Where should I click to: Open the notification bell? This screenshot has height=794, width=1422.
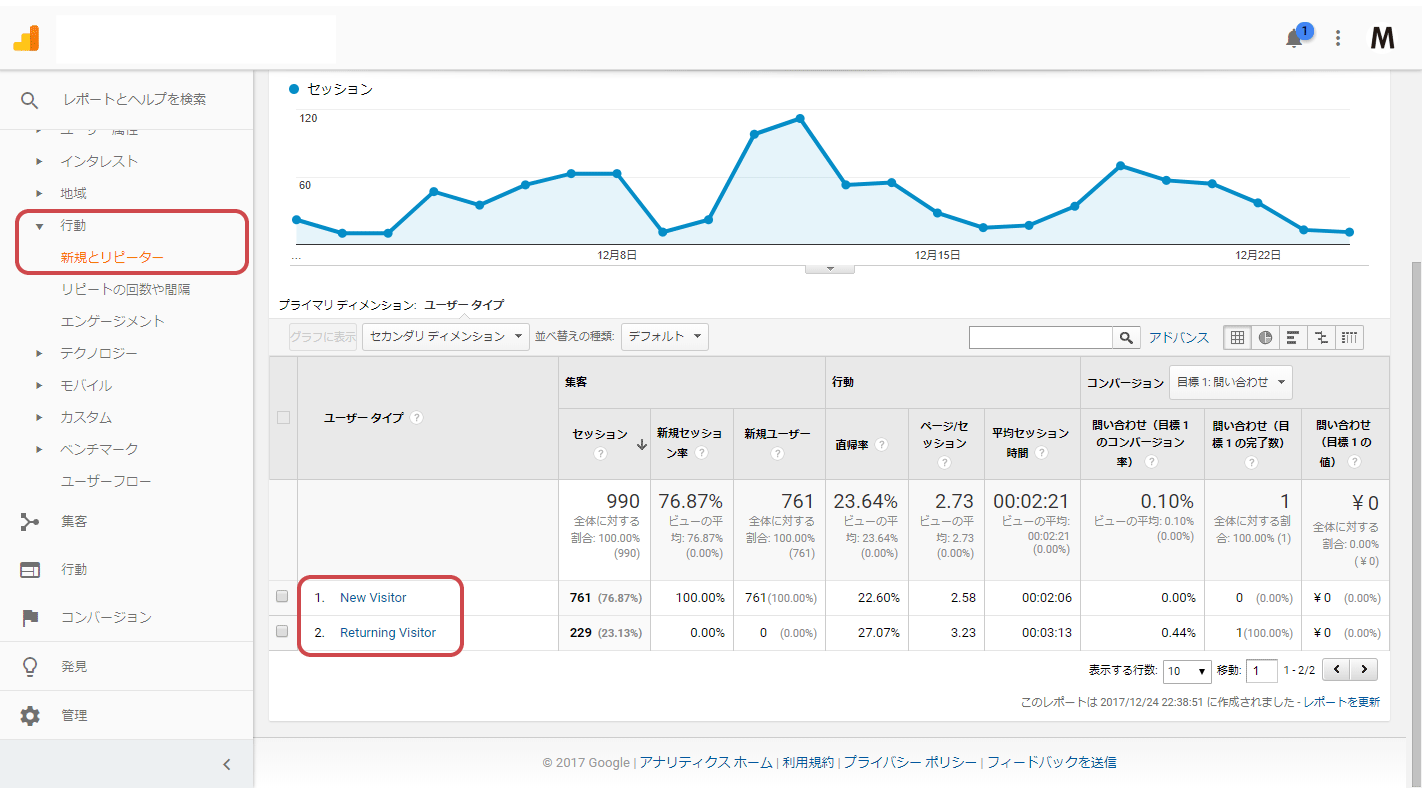click(x=1294, y=38)
